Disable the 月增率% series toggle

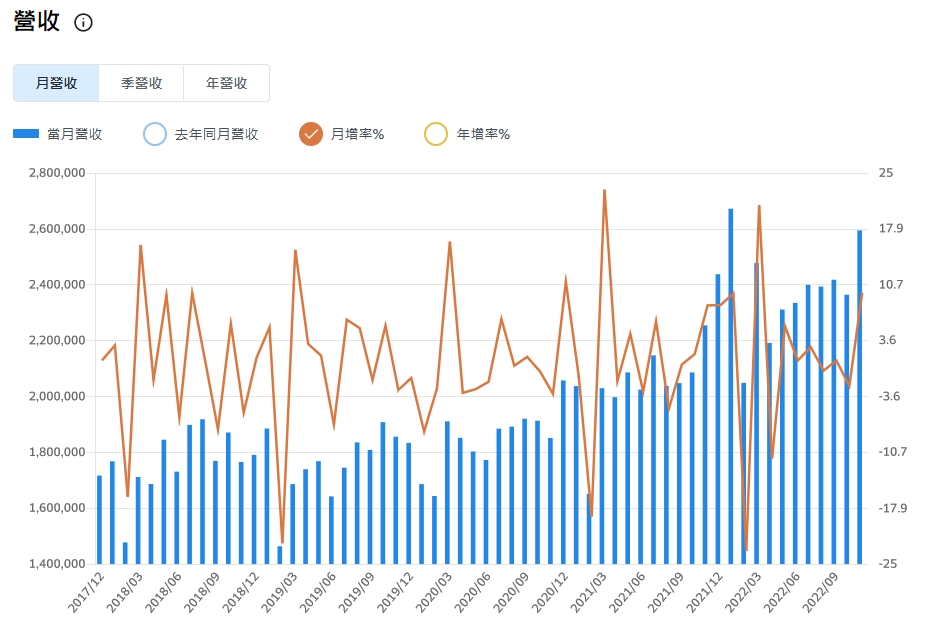click(x=311, y=134)
